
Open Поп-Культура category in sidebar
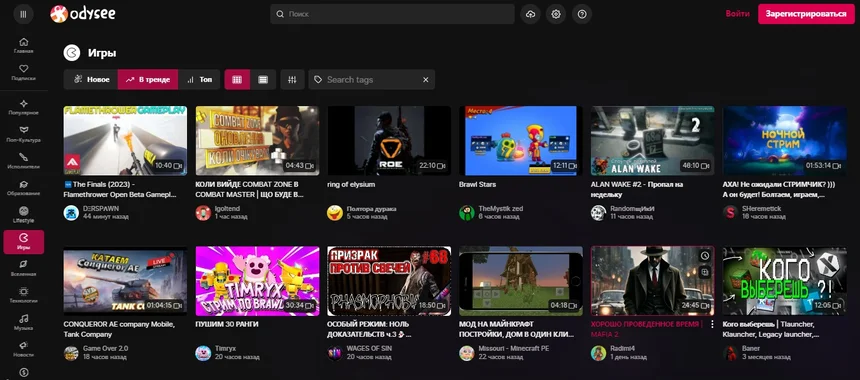click(x=24, y=134)
